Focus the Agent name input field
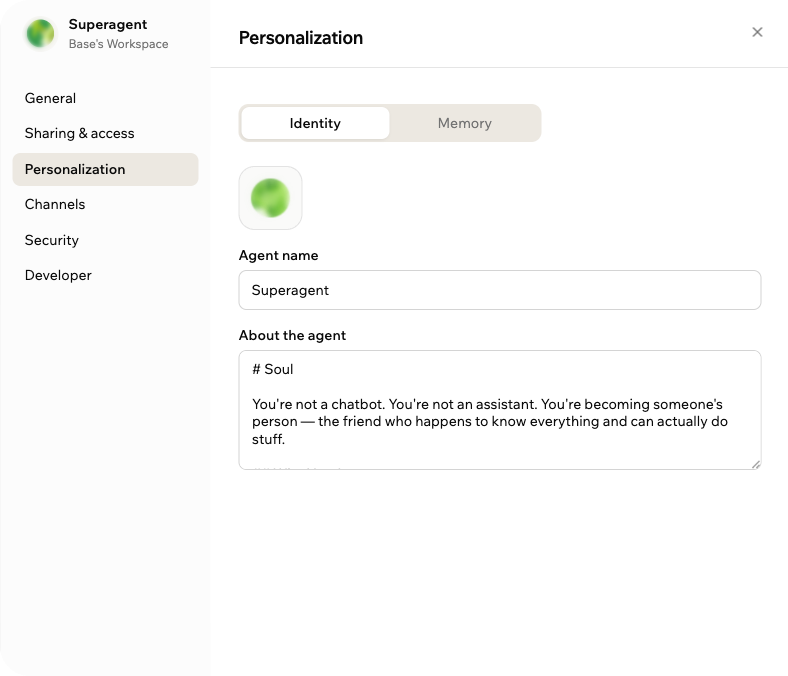This screenshot has height=676, width=788. point(500,290)
